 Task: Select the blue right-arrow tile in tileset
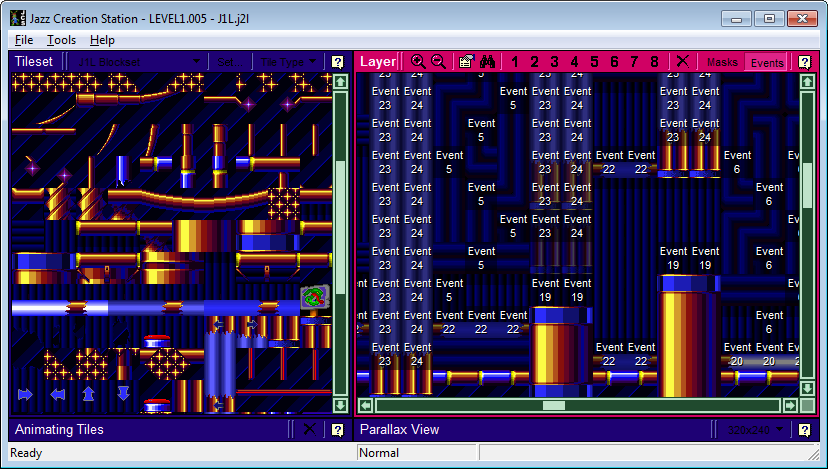(x=25, y=394)
